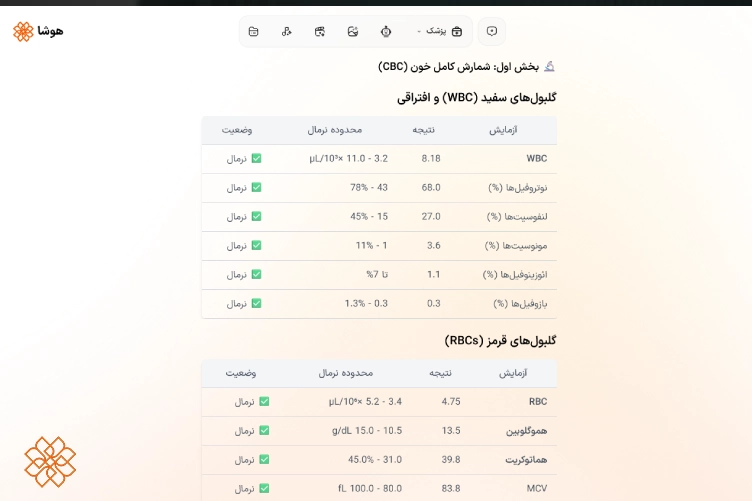Viewport: 752px width, 501px height.
Task: Click the RBC test name cell
Action: pos(538,402)
